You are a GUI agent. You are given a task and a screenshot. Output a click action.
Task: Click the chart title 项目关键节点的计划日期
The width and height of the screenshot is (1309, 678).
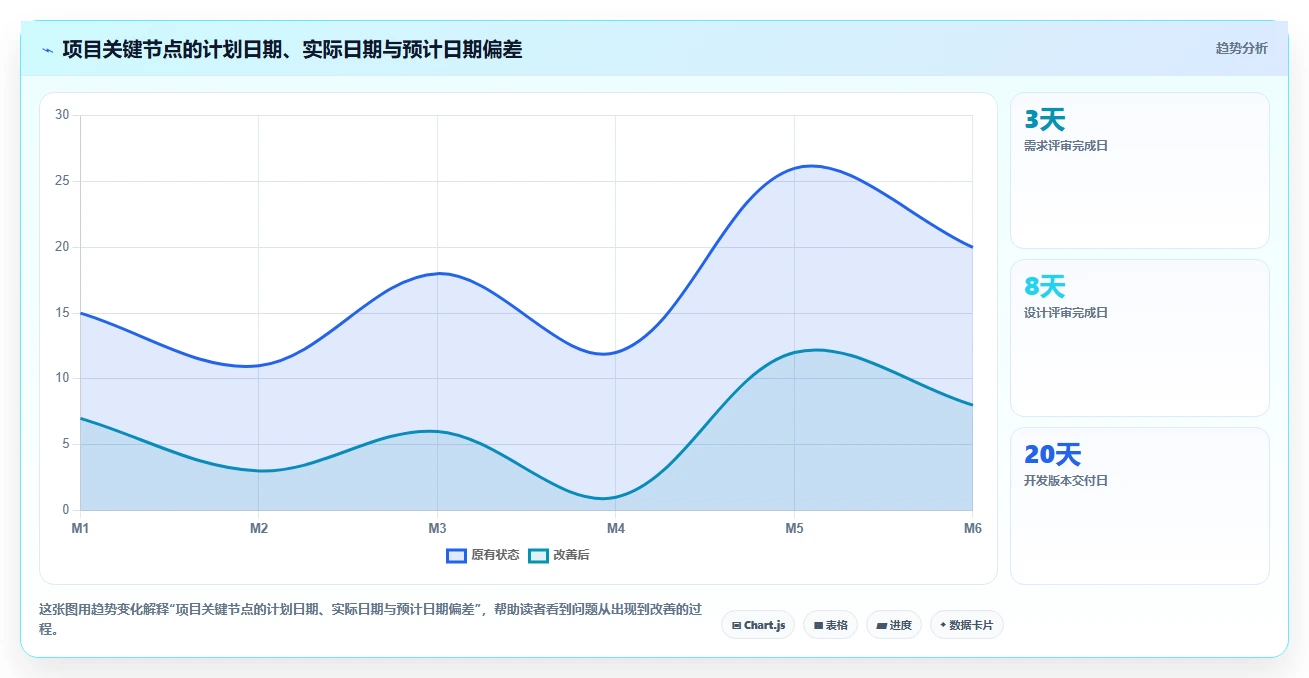[x=292, y=49]
